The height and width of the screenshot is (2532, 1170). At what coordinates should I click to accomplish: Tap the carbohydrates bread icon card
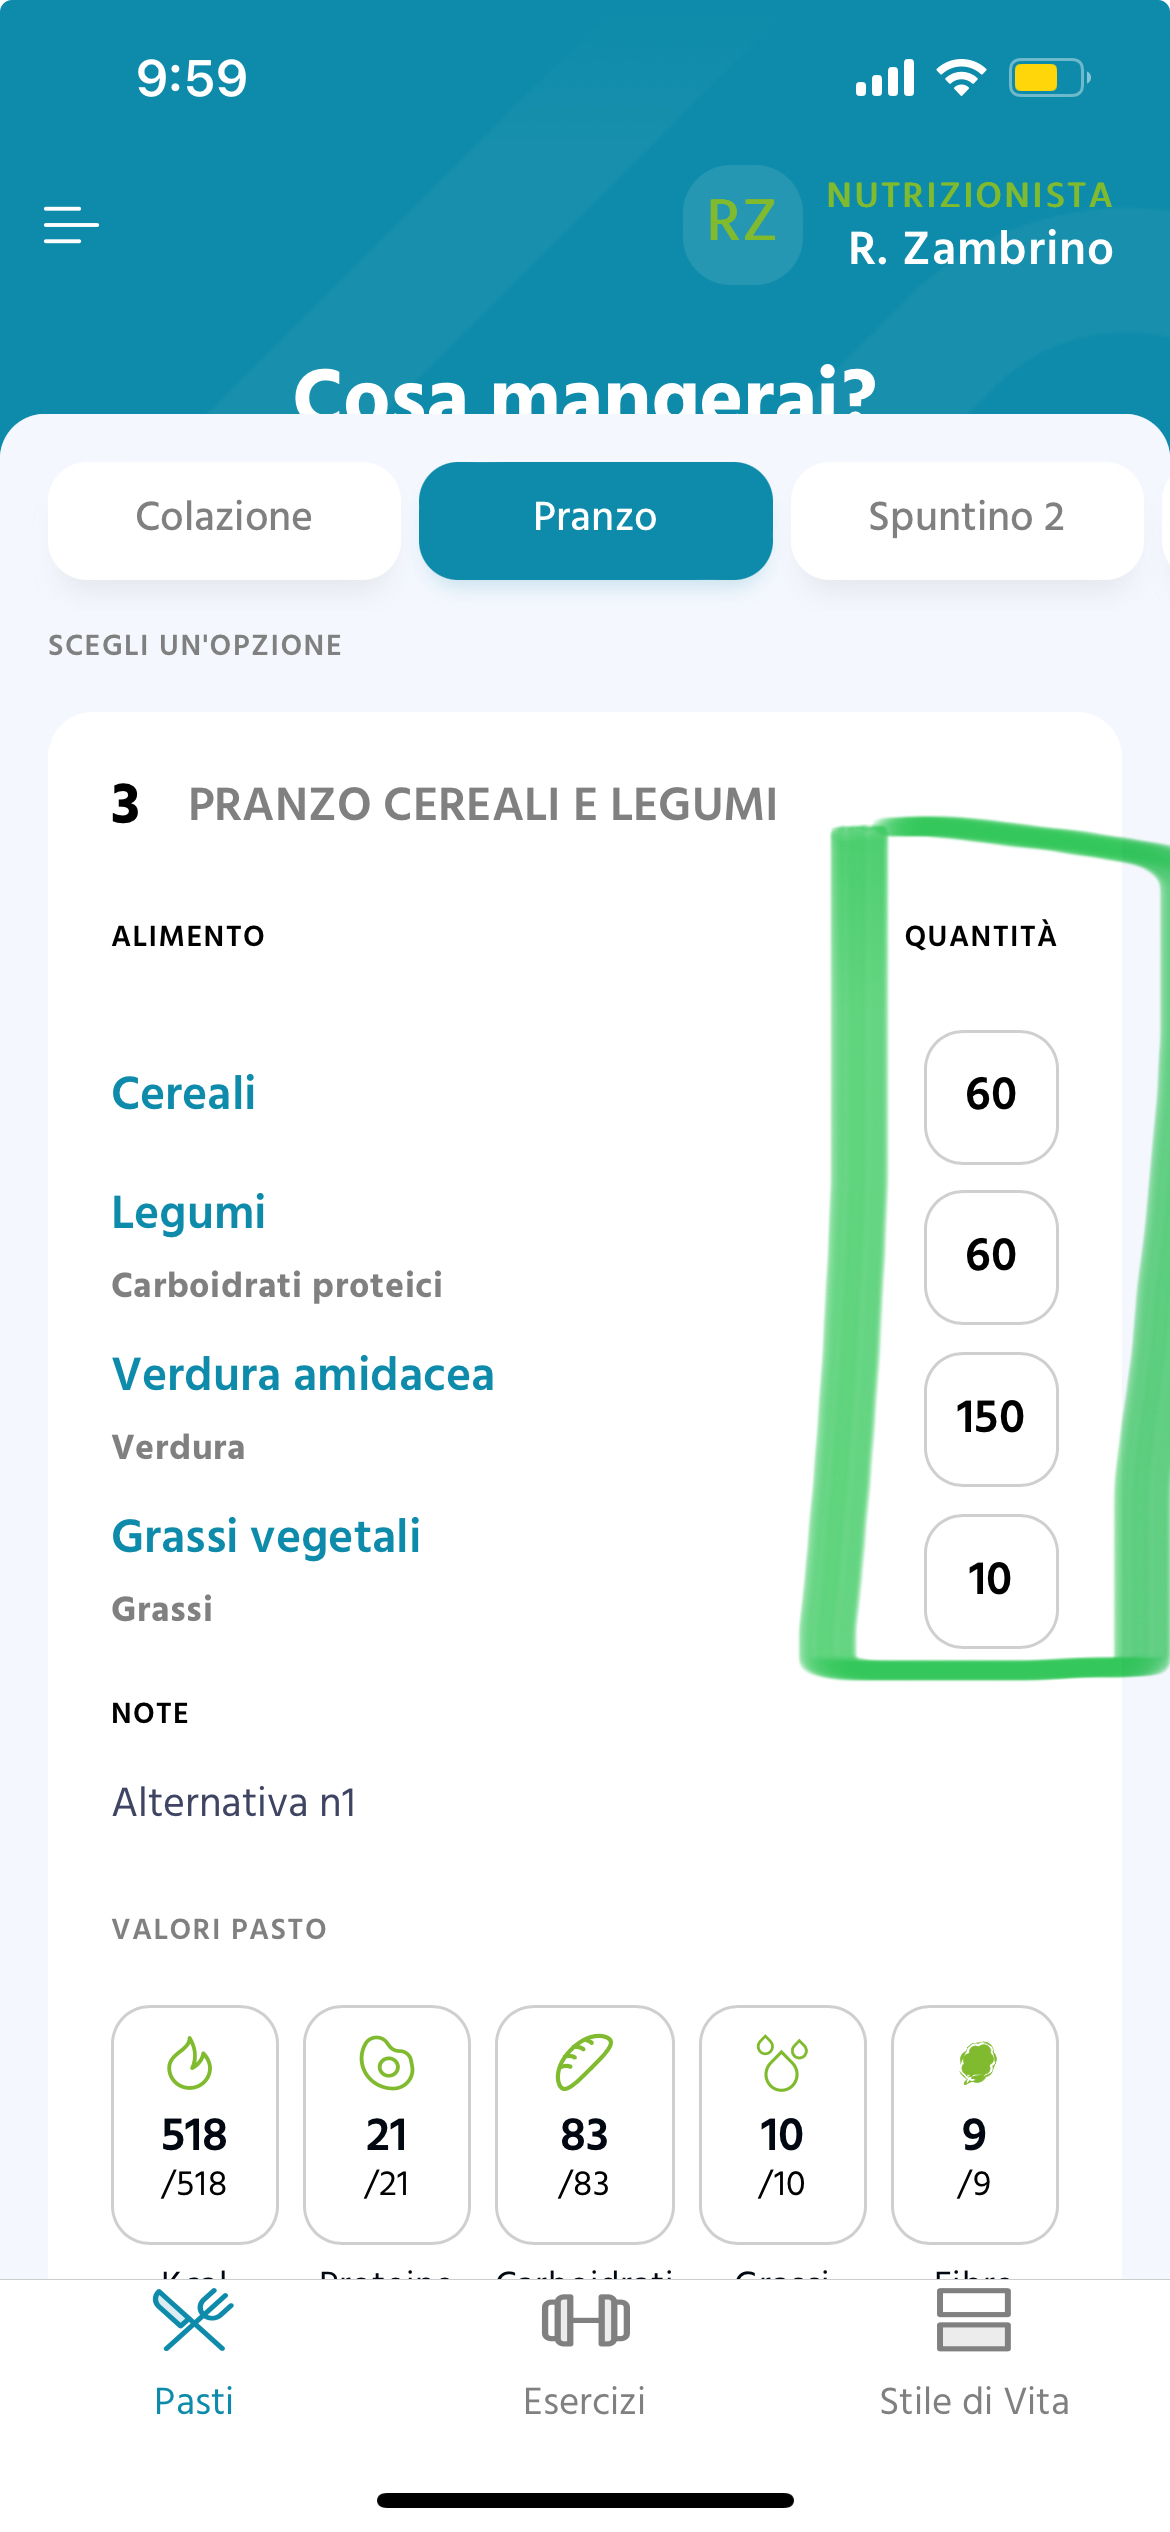584,2124
